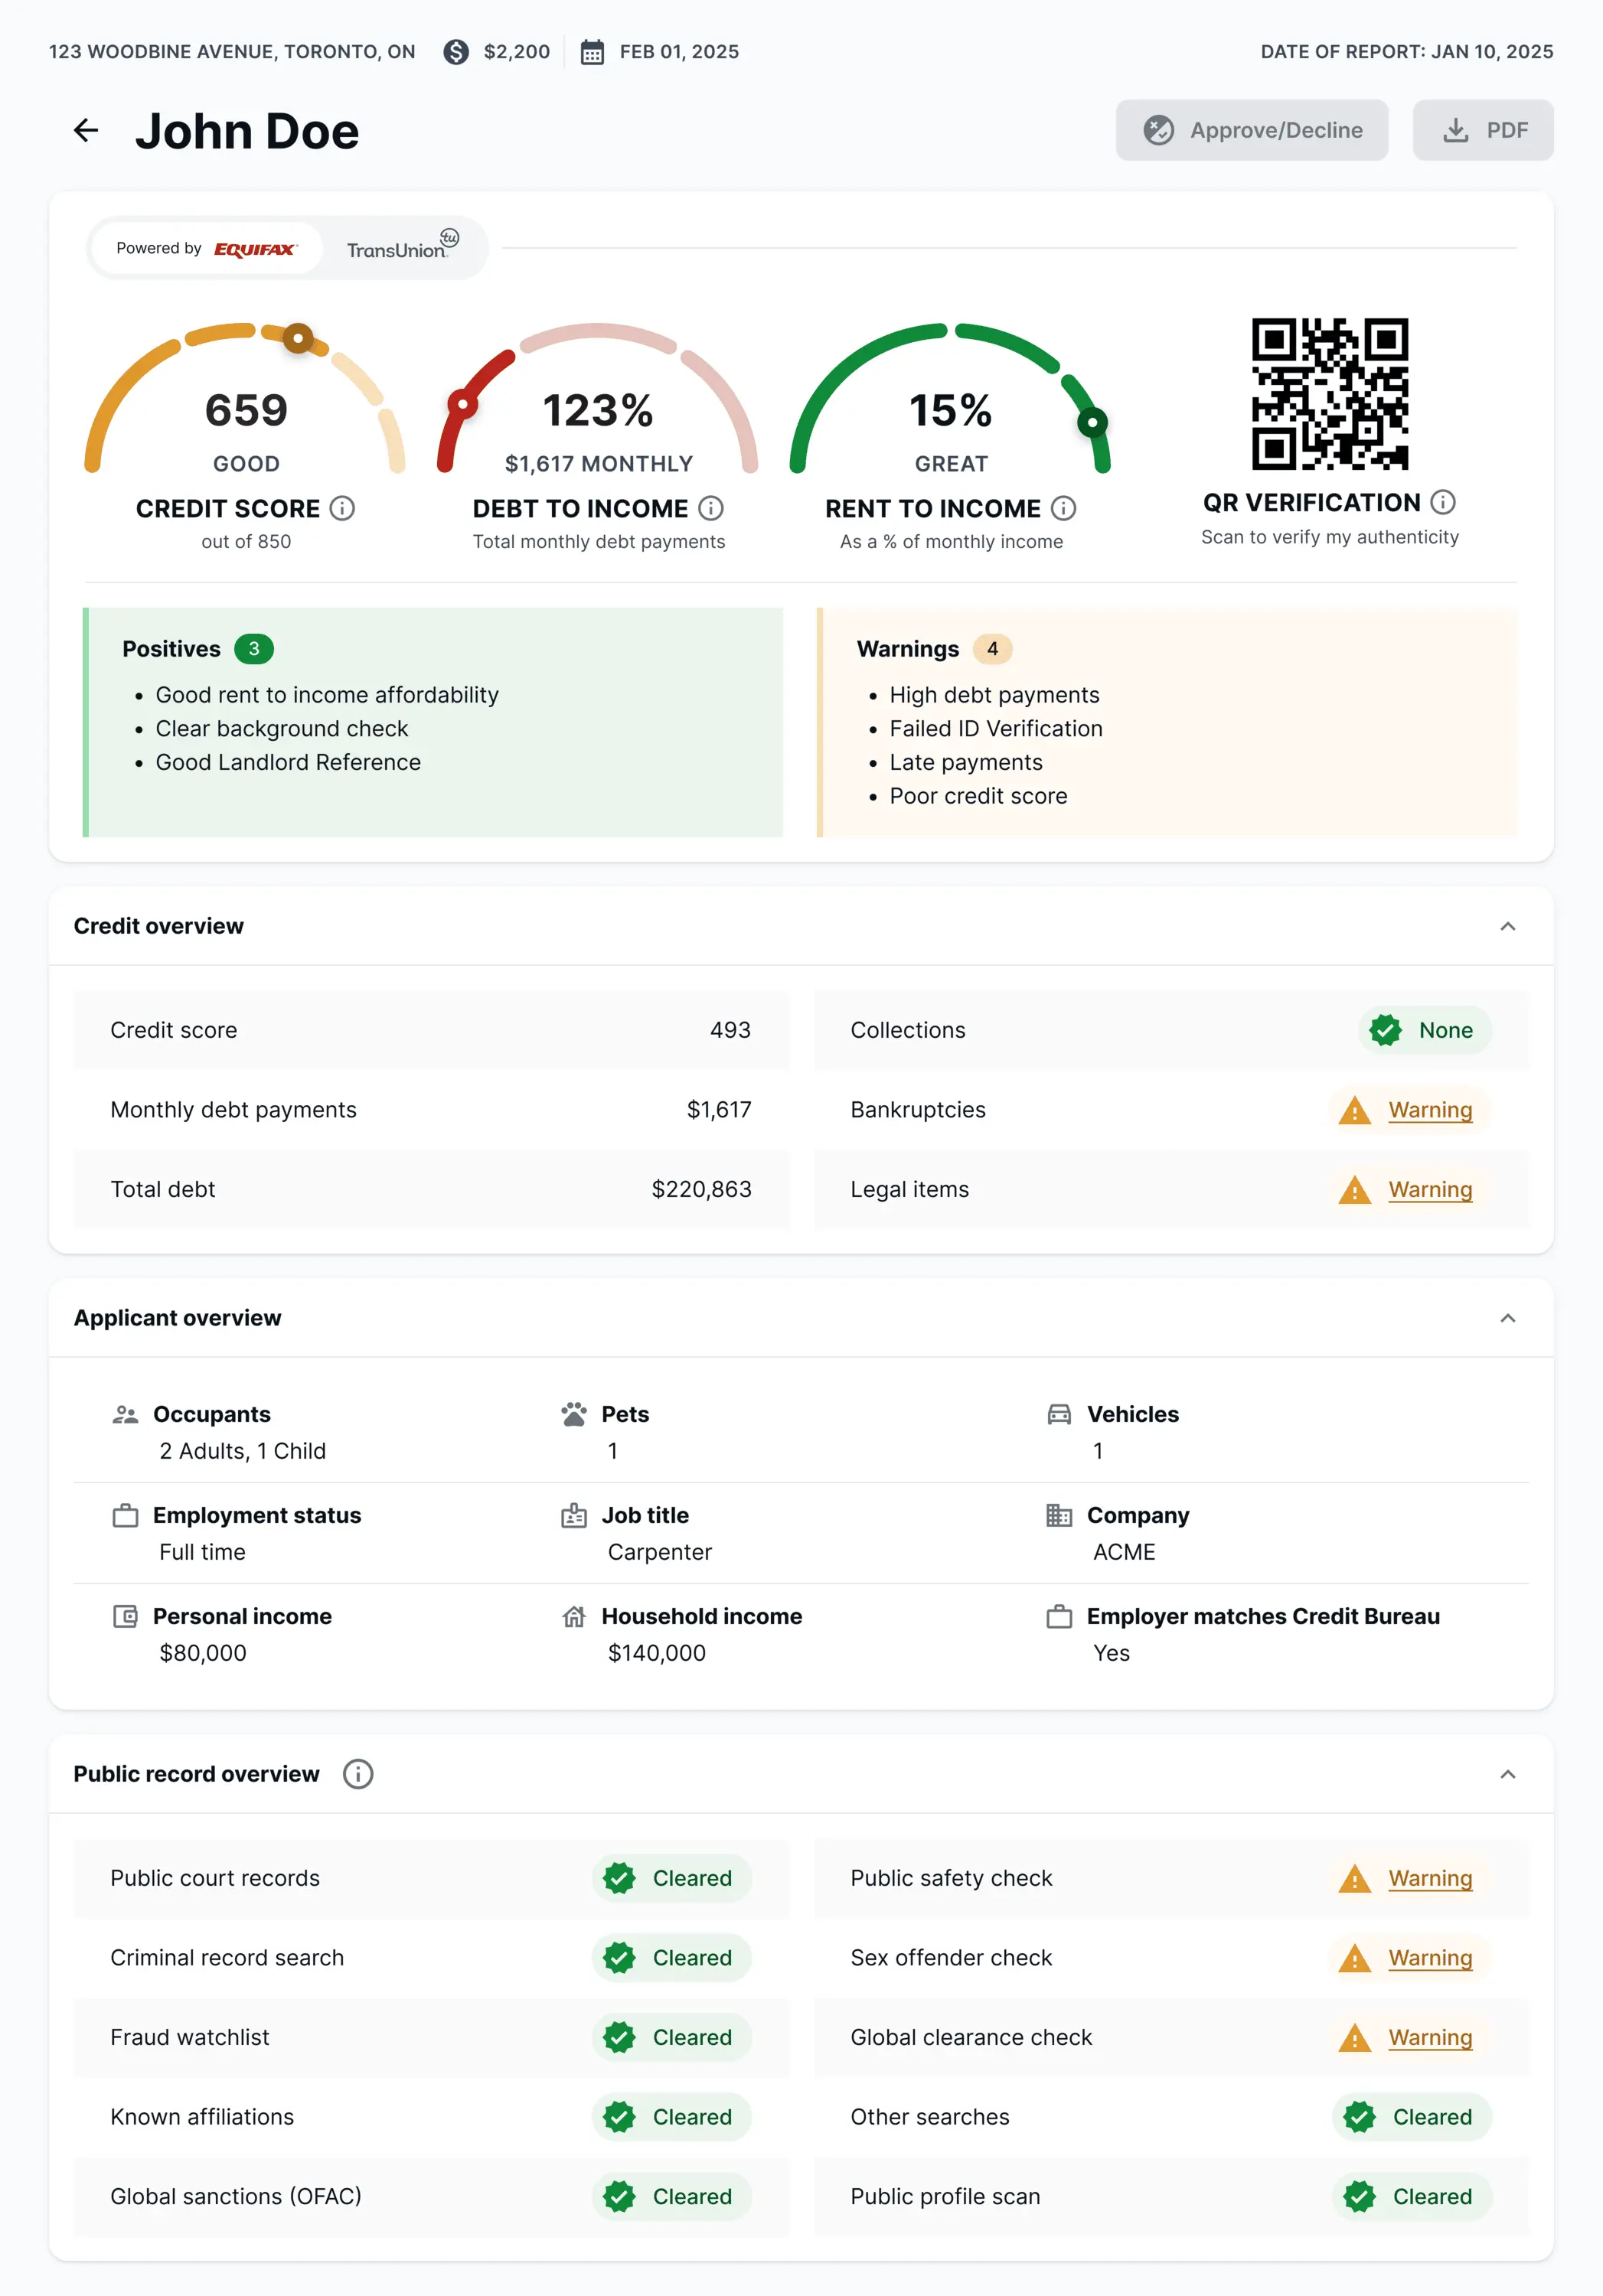Click the calendar icon next to Feb 01, 2025
This screenshot has height=2296, width=1603.
pyautogui.click(x=592, y=52)
